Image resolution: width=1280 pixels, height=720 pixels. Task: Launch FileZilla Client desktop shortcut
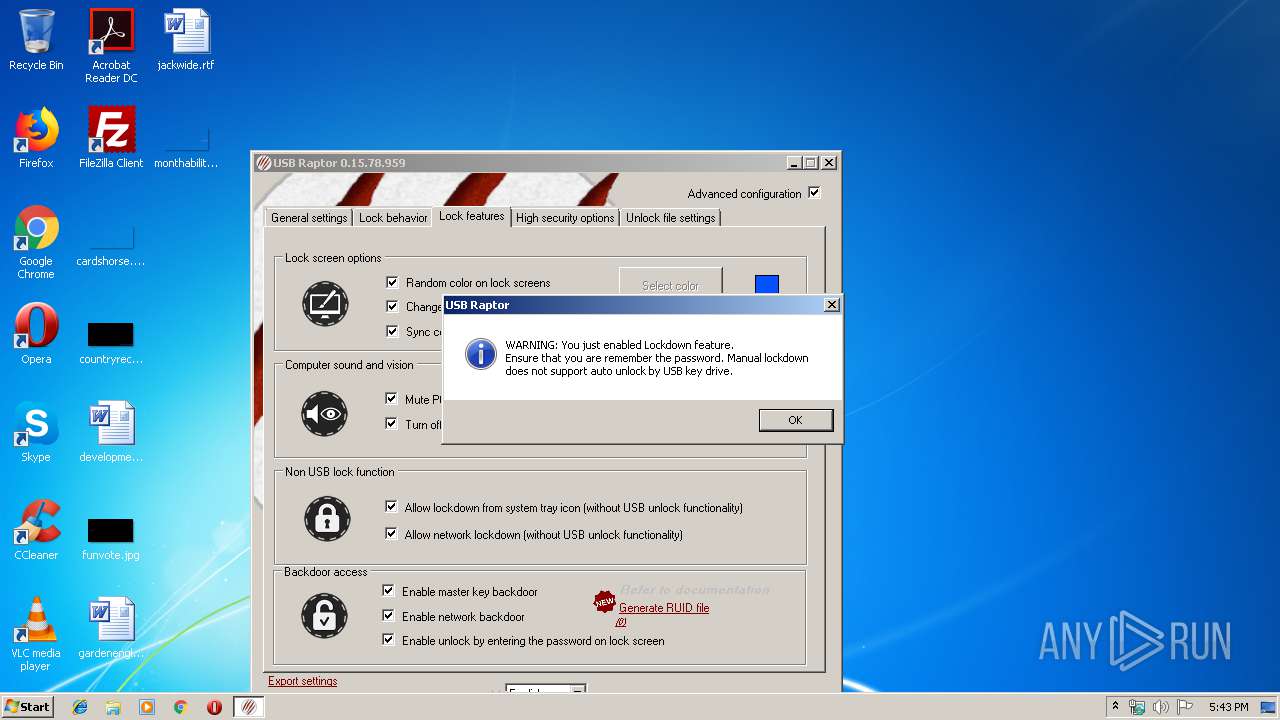click(x=111, y=138)
